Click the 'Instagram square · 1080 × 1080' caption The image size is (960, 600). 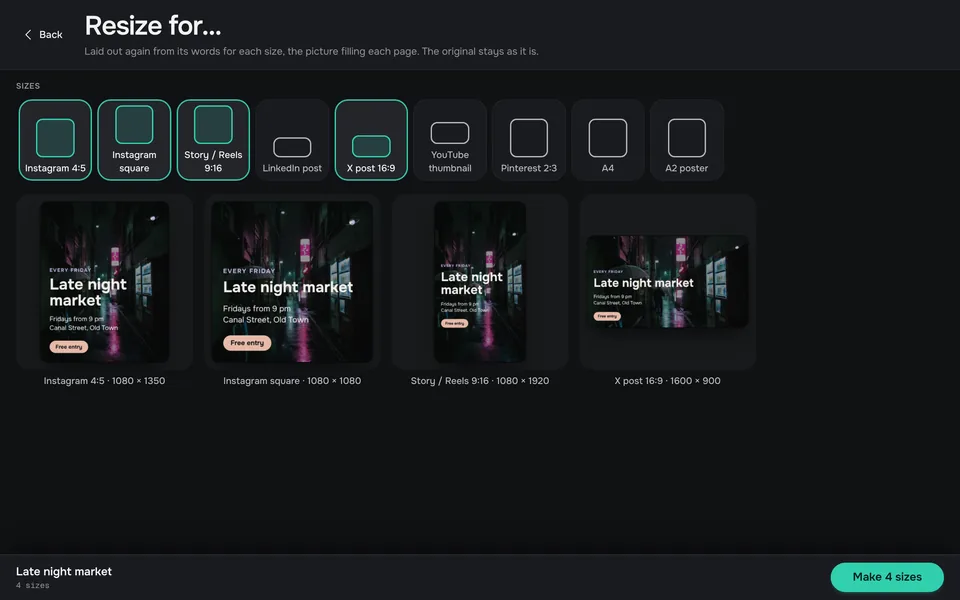pyautogui.click(x=292, y=381)
